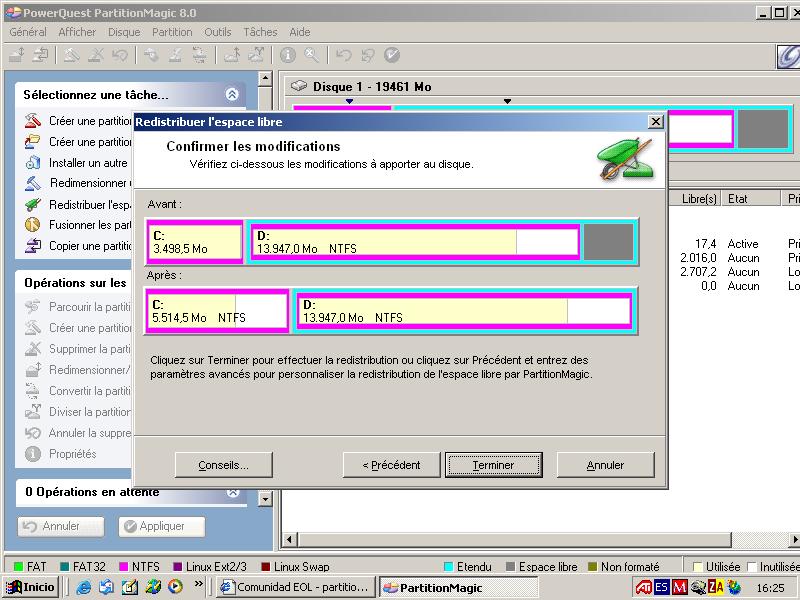Click horizontal scrollbar right arrow

tap(794, 539)
